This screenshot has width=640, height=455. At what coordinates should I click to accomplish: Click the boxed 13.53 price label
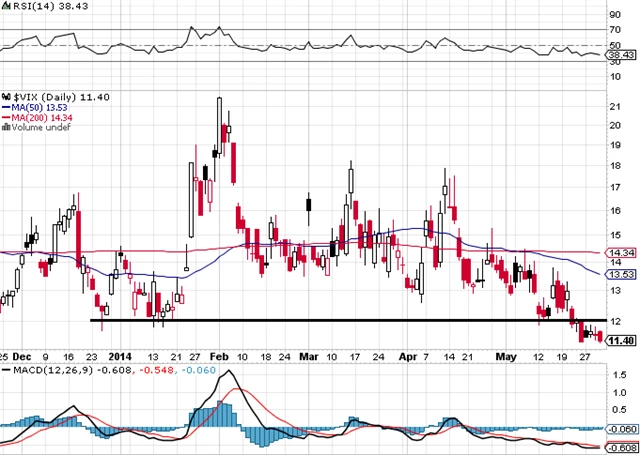621,275
